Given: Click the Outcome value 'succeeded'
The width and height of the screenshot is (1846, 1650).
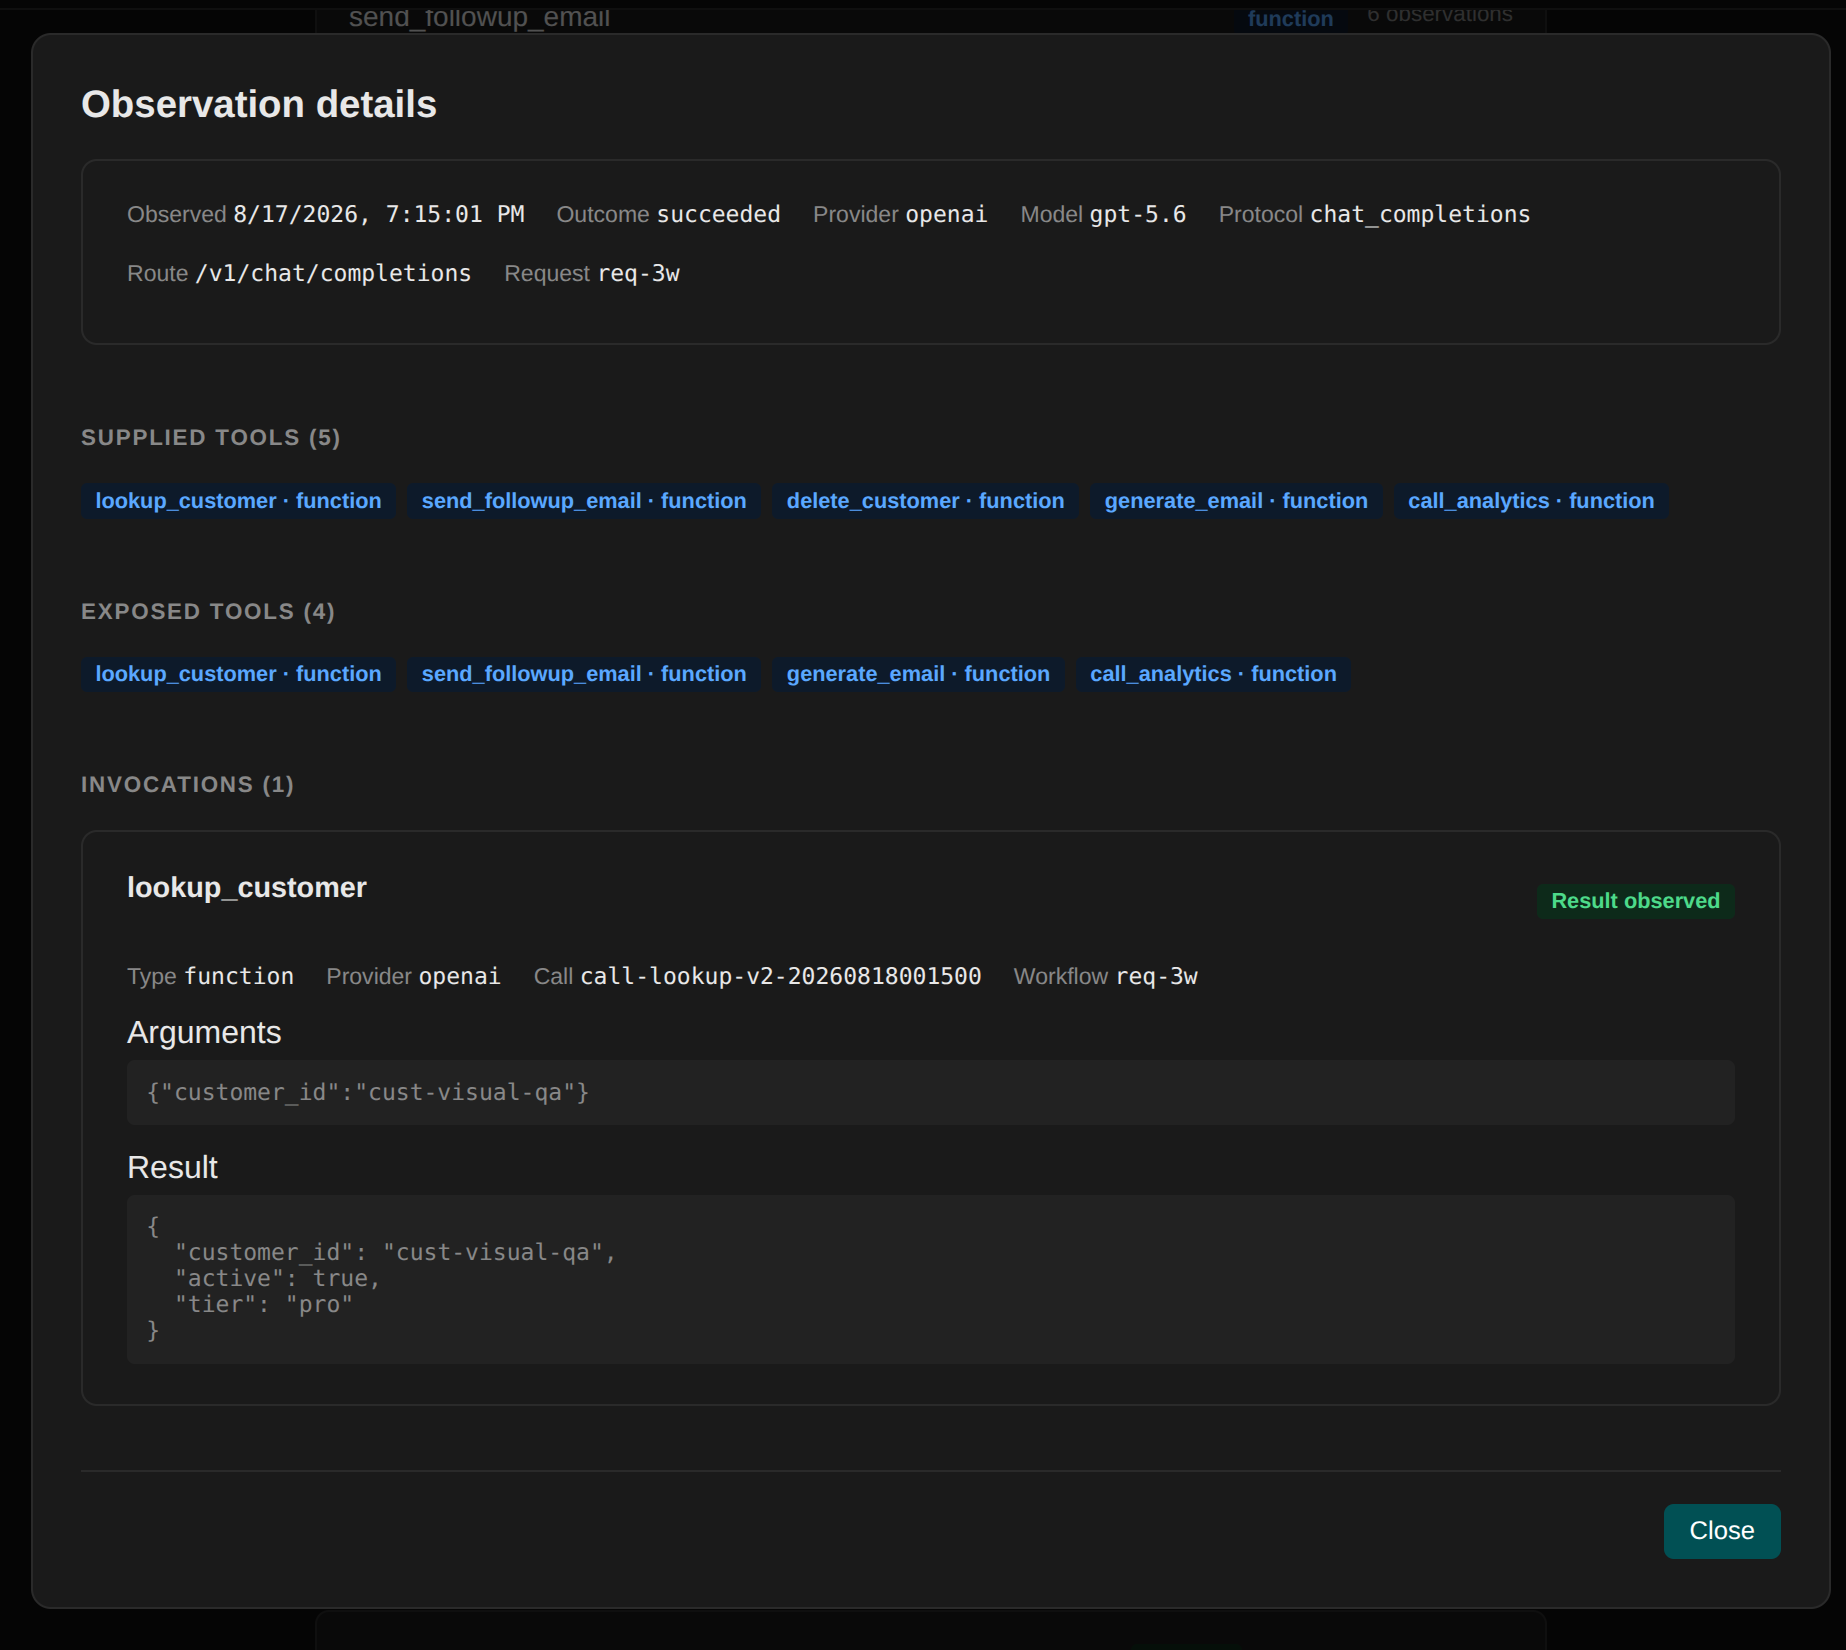Looking at the screenshot, I should (x=718, y=215).
